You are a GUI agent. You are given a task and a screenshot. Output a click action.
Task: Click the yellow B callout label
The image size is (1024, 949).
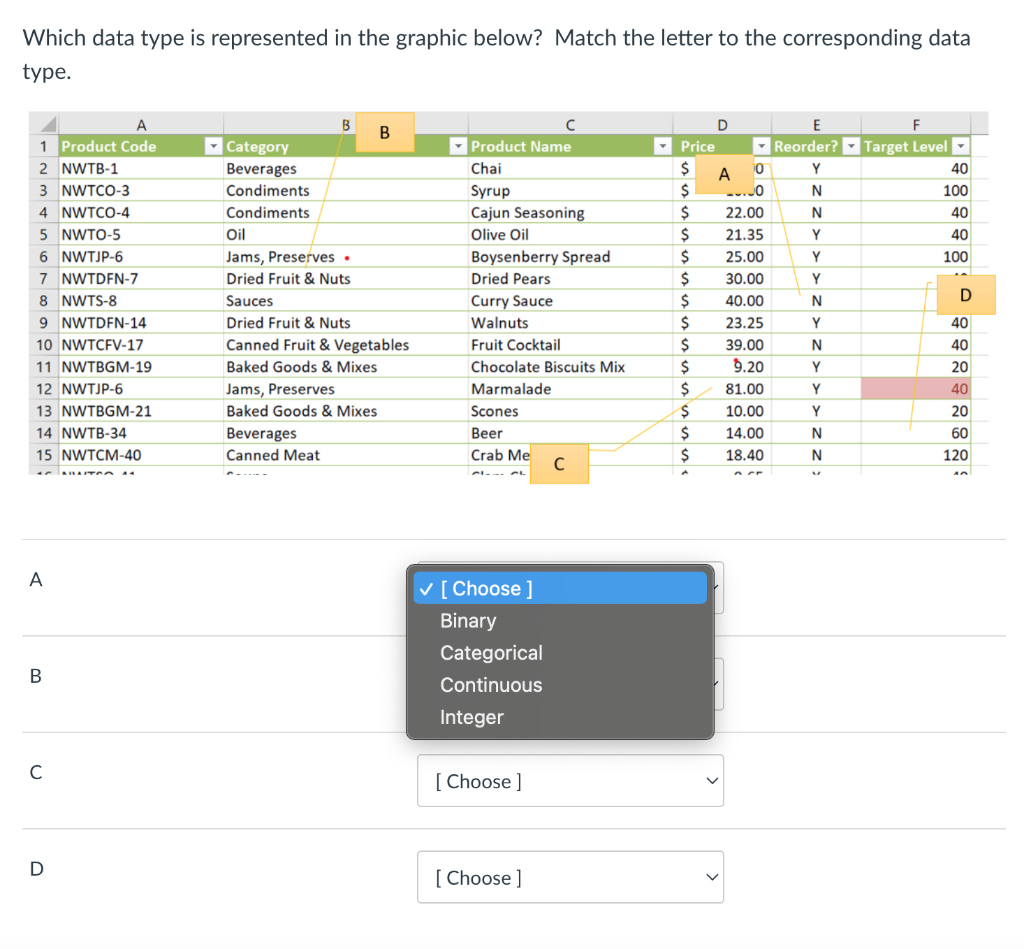click(384, 131)
